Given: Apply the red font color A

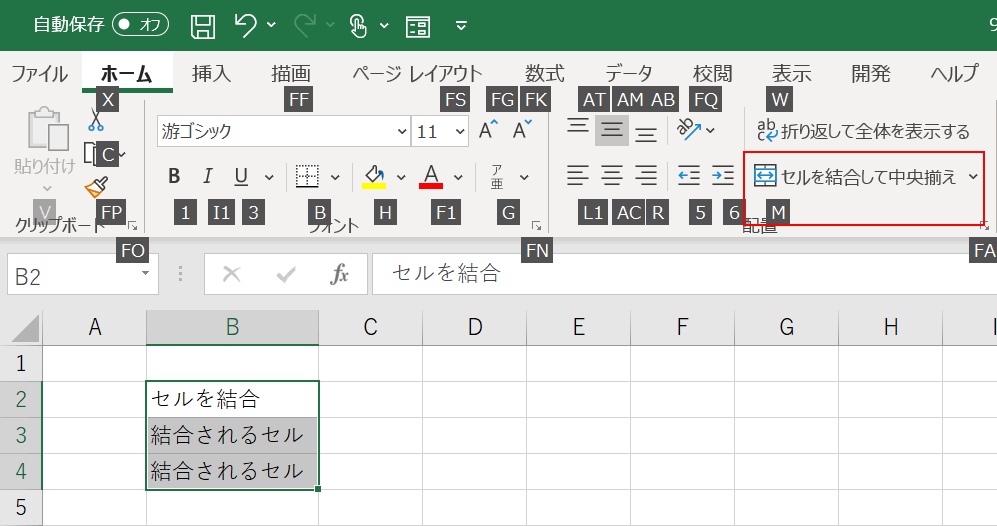Looking at the screenshot, I should click(x=431, y=177).
